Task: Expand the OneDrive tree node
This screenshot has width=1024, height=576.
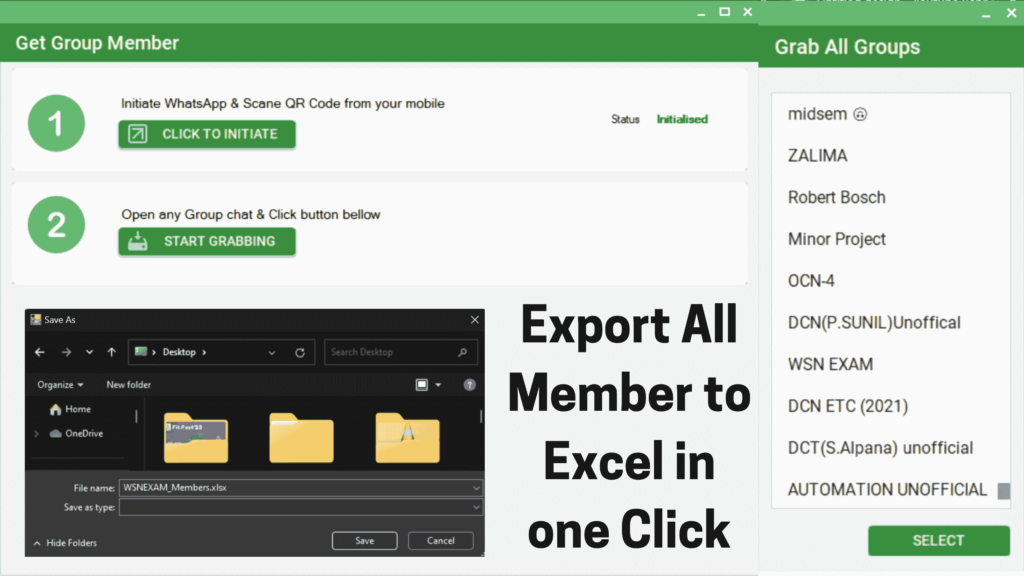Action: [x=37, y=433]
